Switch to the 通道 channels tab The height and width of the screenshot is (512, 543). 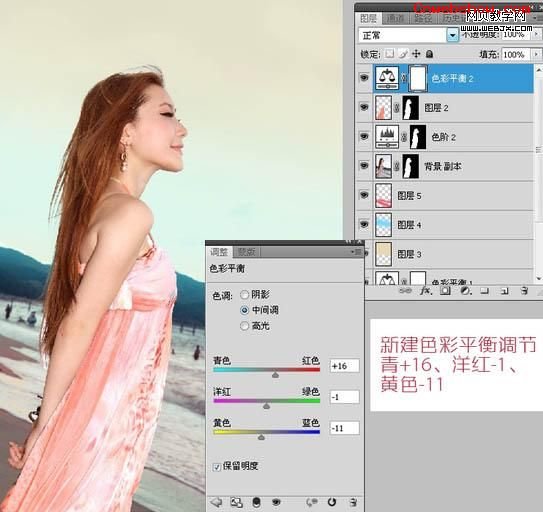tap(395, 18)
